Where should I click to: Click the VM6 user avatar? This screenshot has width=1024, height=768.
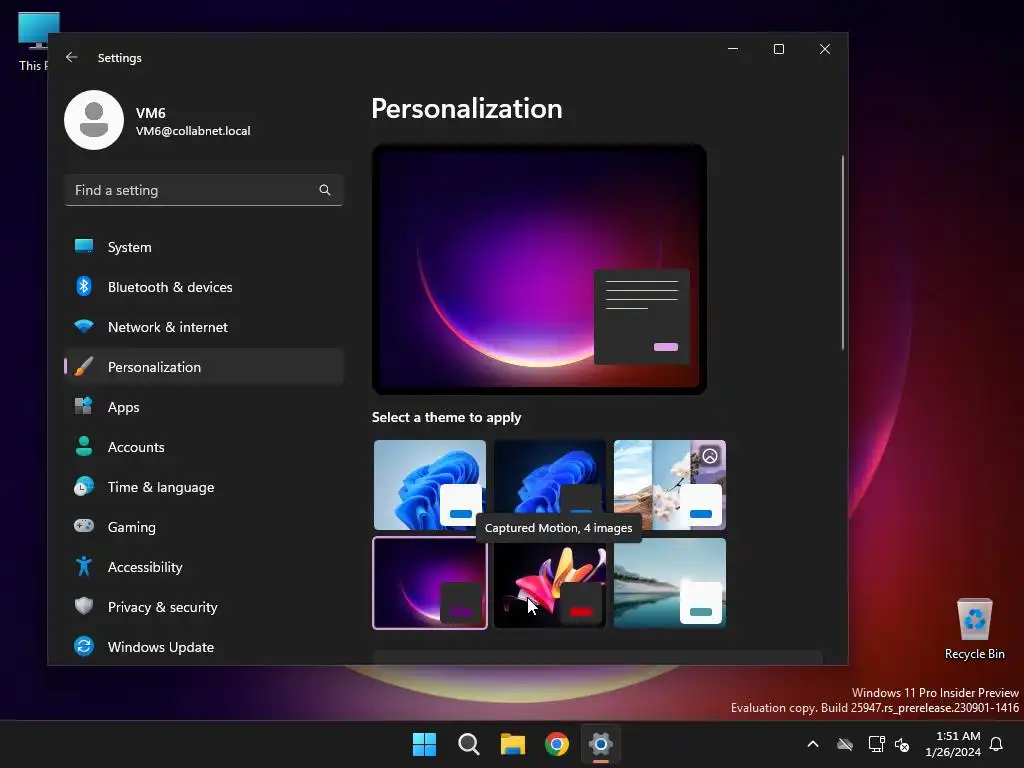point(94,120)
